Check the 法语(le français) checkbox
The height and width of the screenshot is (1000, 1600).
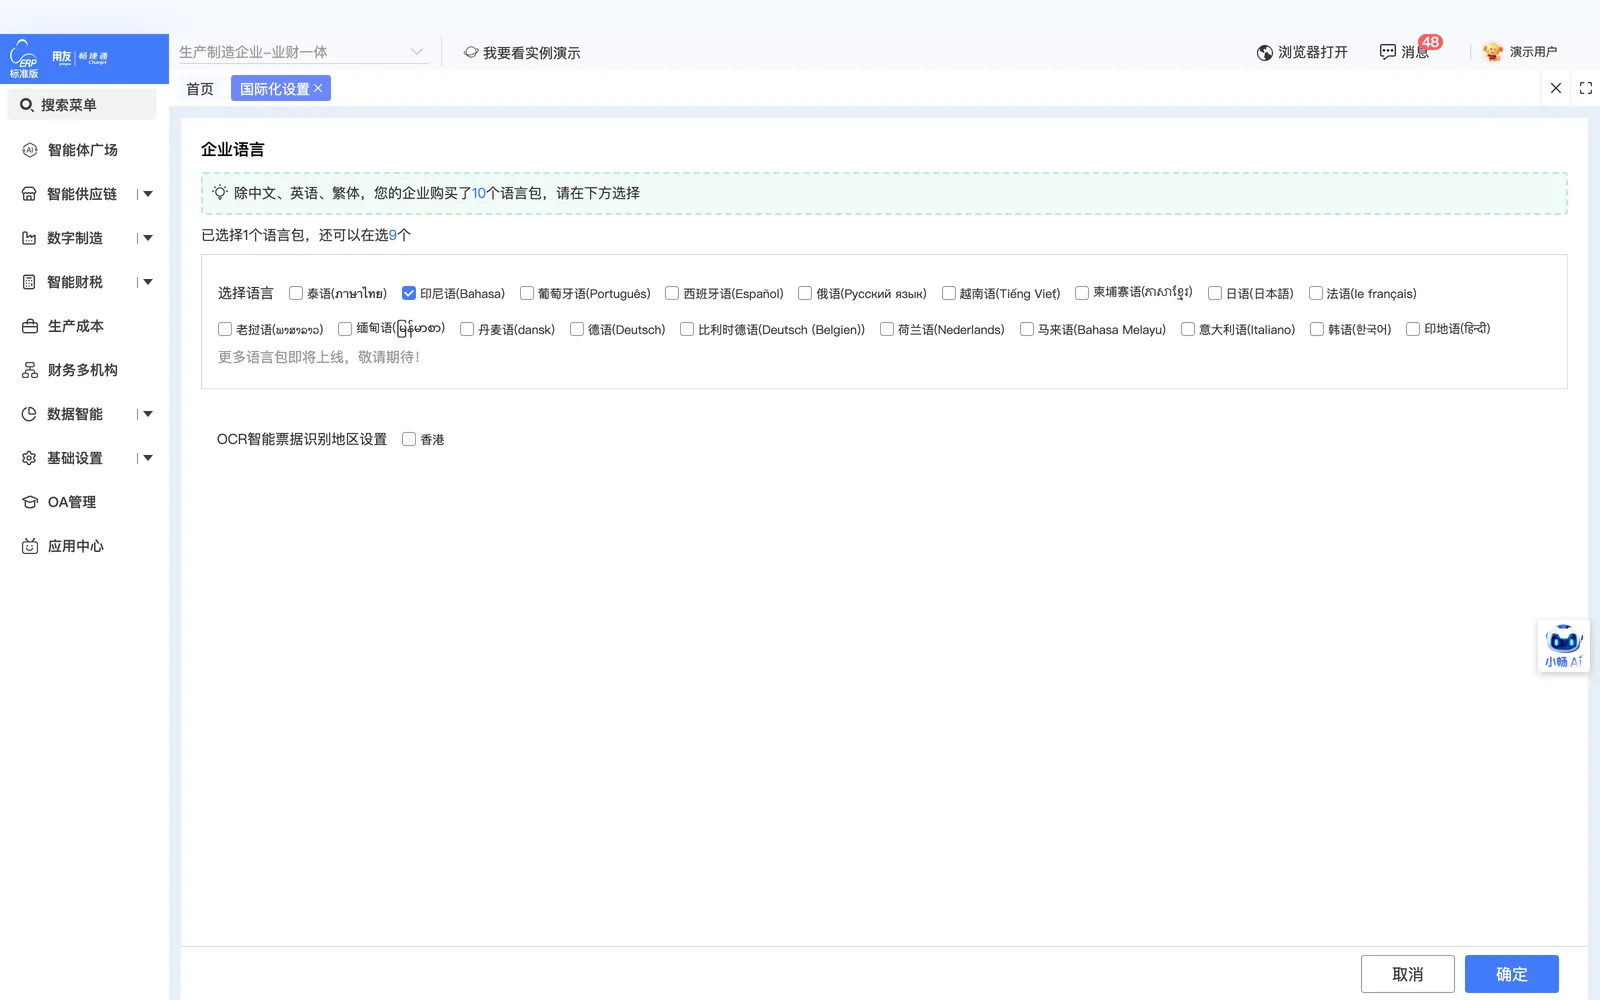[x=1316, y=293]
